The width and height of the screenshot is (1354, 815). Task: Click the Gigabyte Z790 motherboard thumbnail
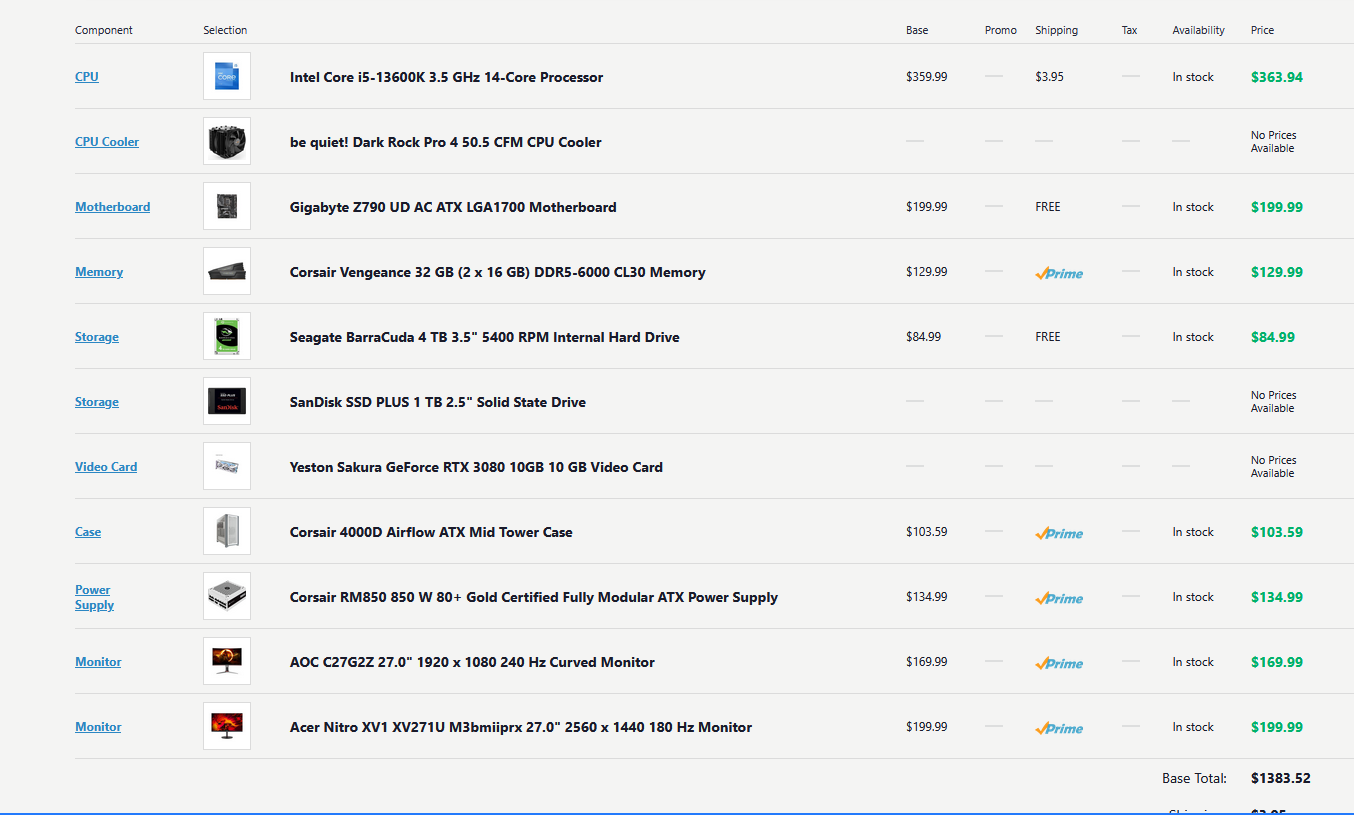227,206
